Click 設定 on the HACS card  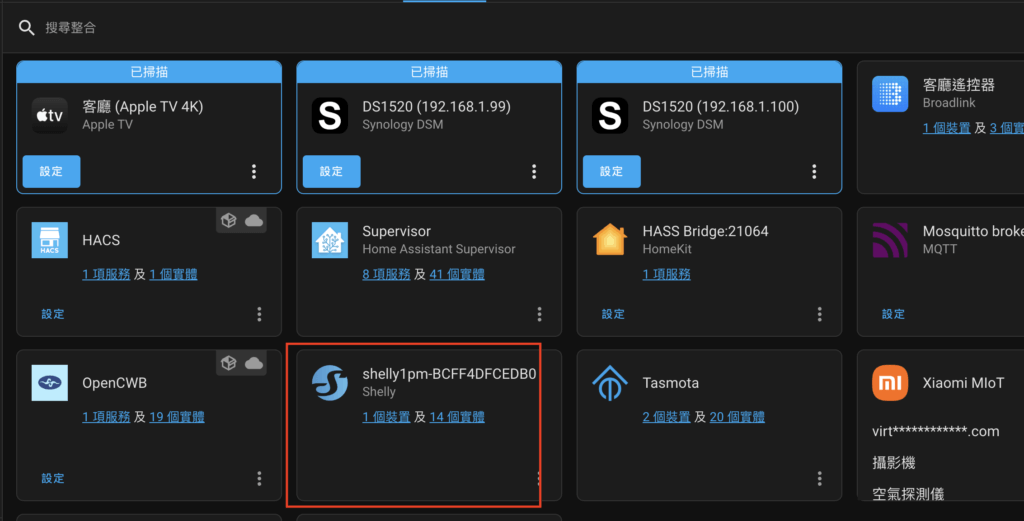pos(53,314)
